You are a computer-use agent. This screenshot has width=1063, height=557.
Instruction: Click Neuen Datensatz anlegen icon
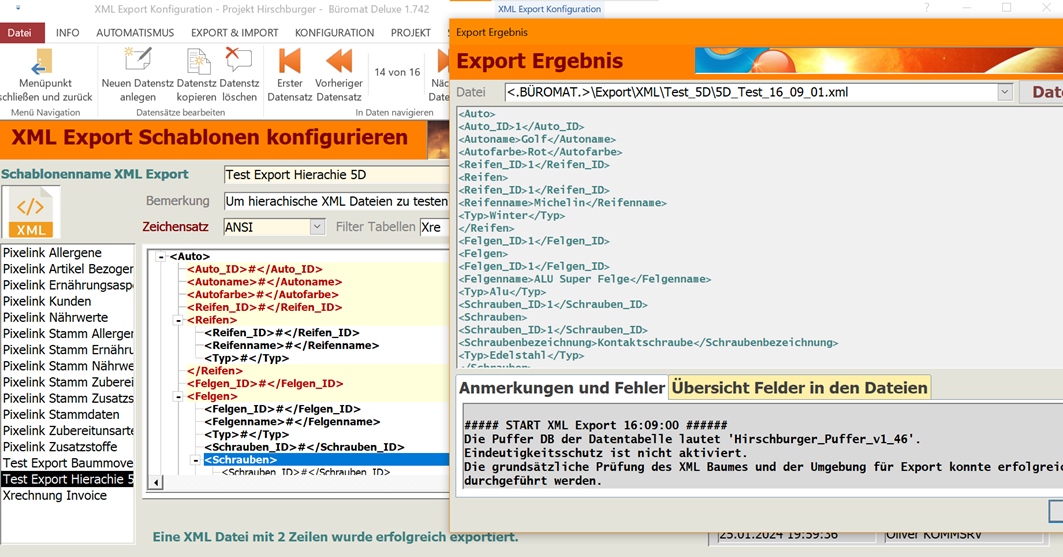pyautogui.click(x=137, y=62)
